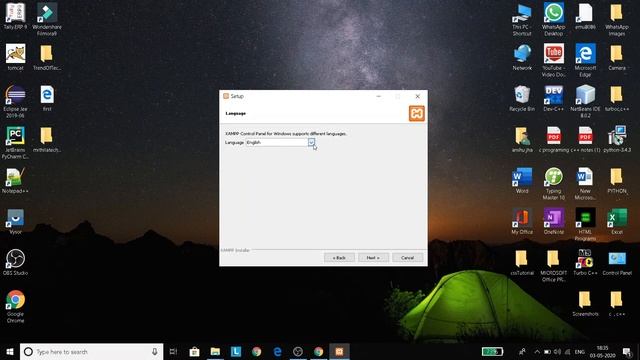Select NetBeans IDE desktop icon
This screenshot has height=360, width=640.
[585, 102]
